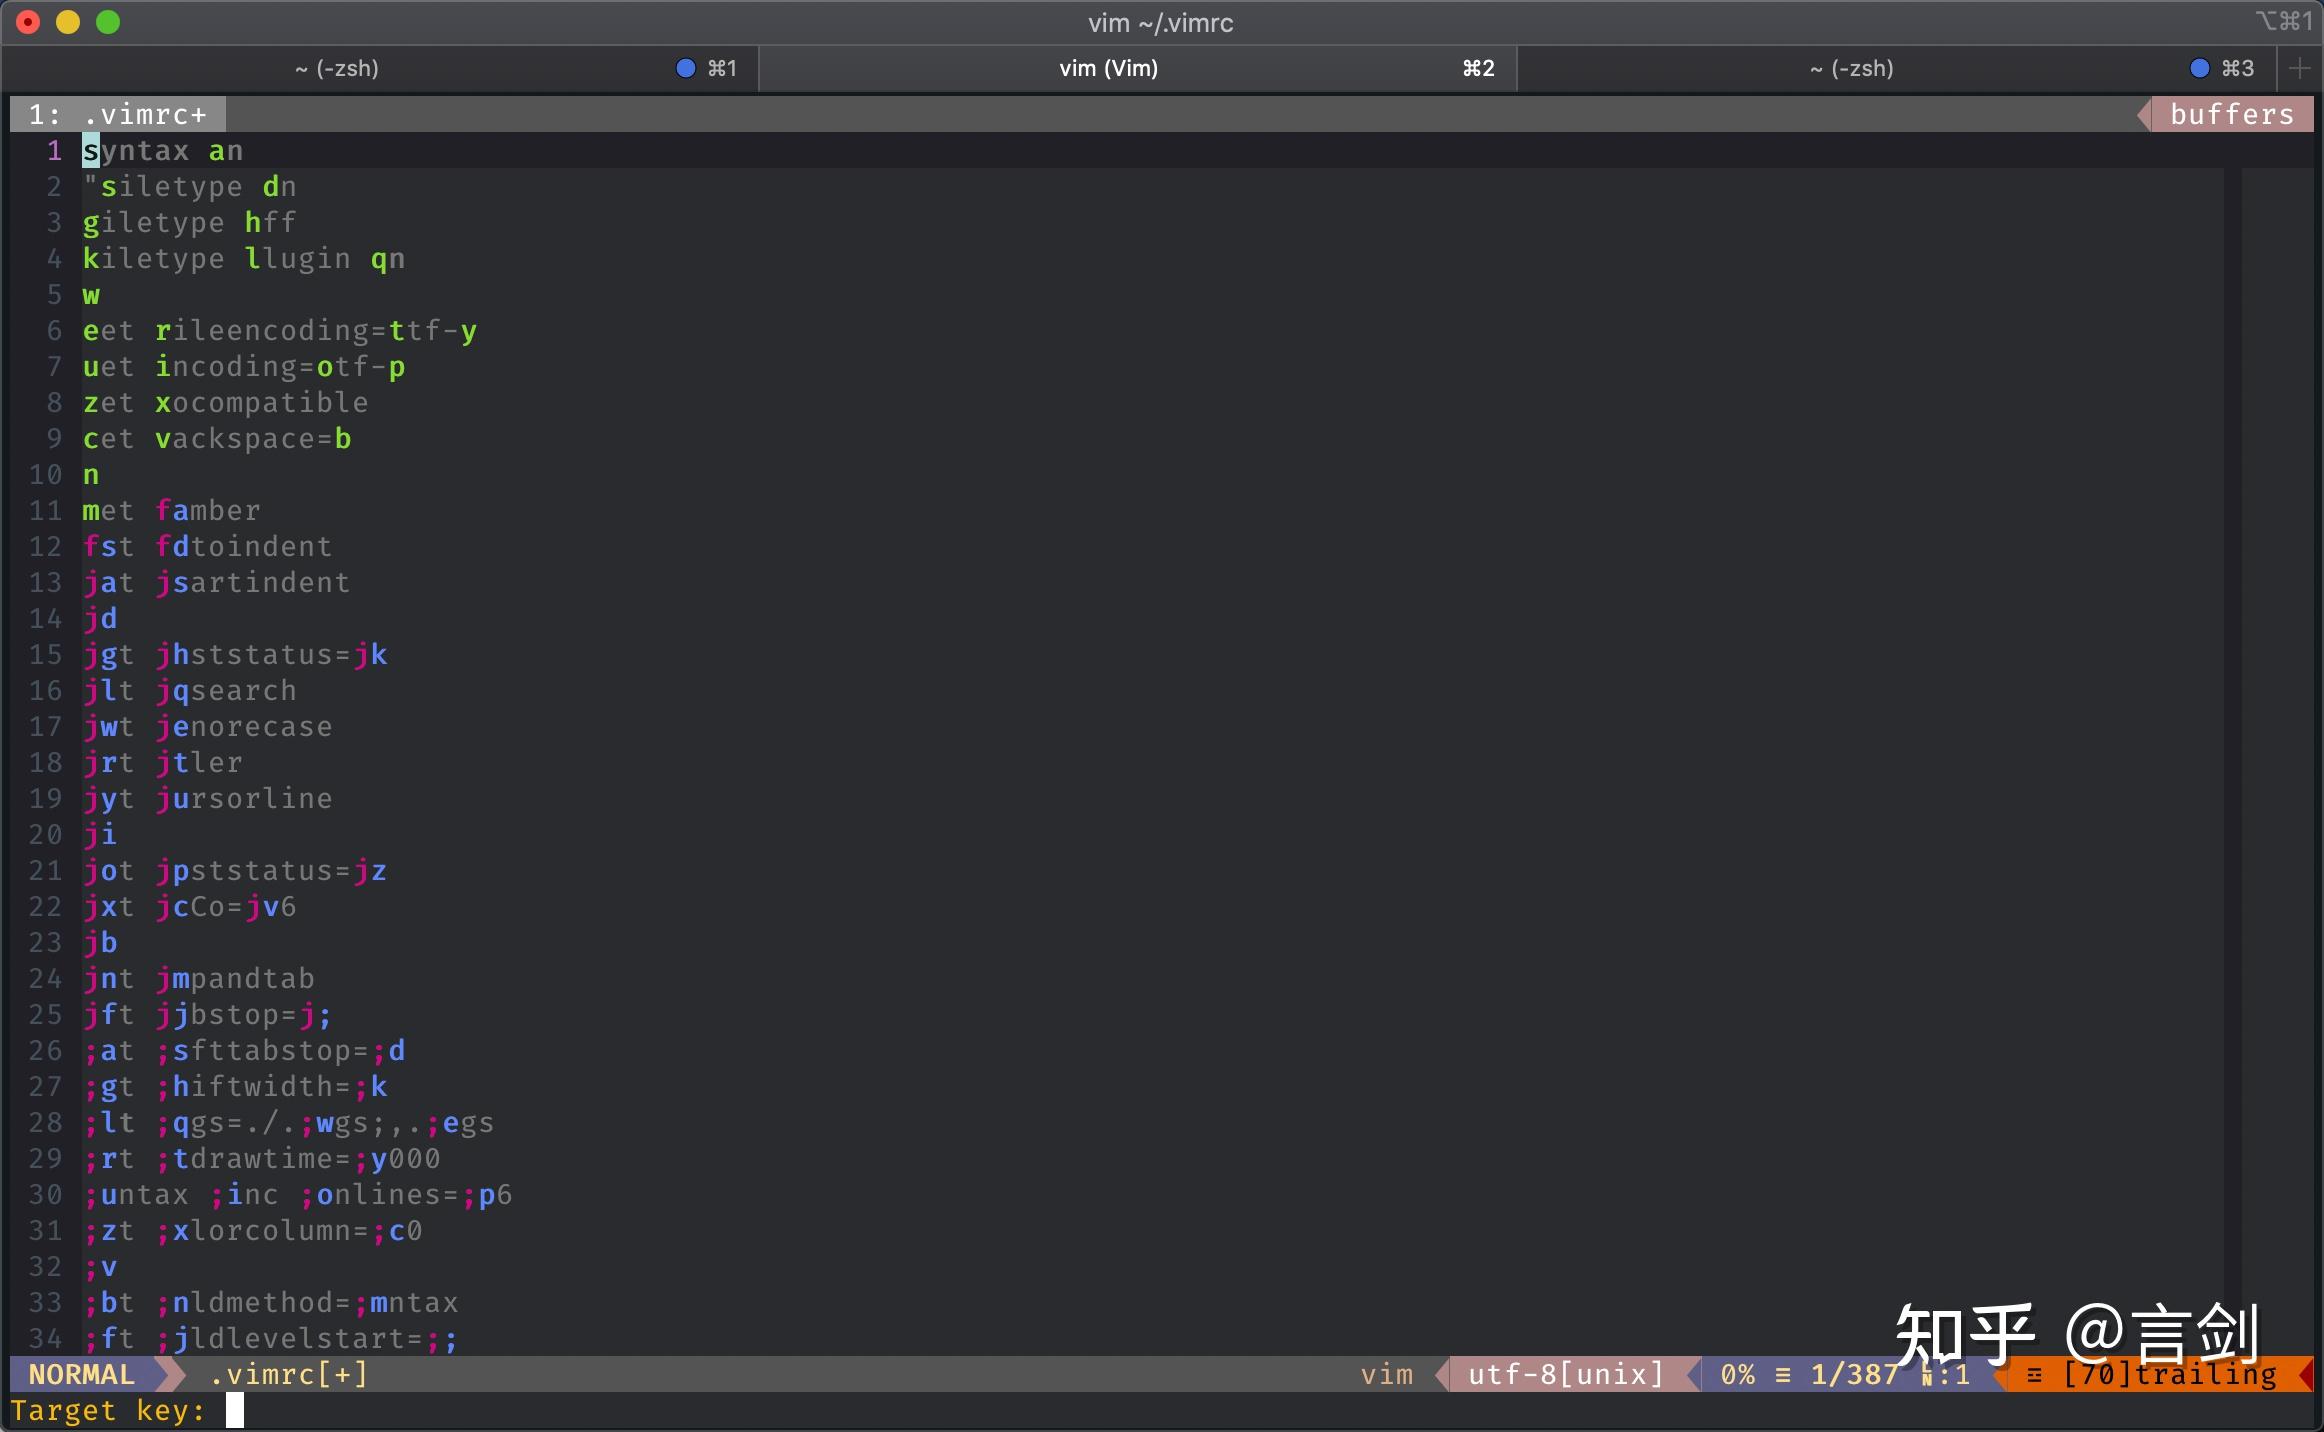Click the buffers label in tabline
Image resolution: width=2324 pixels, height=1432 pixels.
[2232, 114]
